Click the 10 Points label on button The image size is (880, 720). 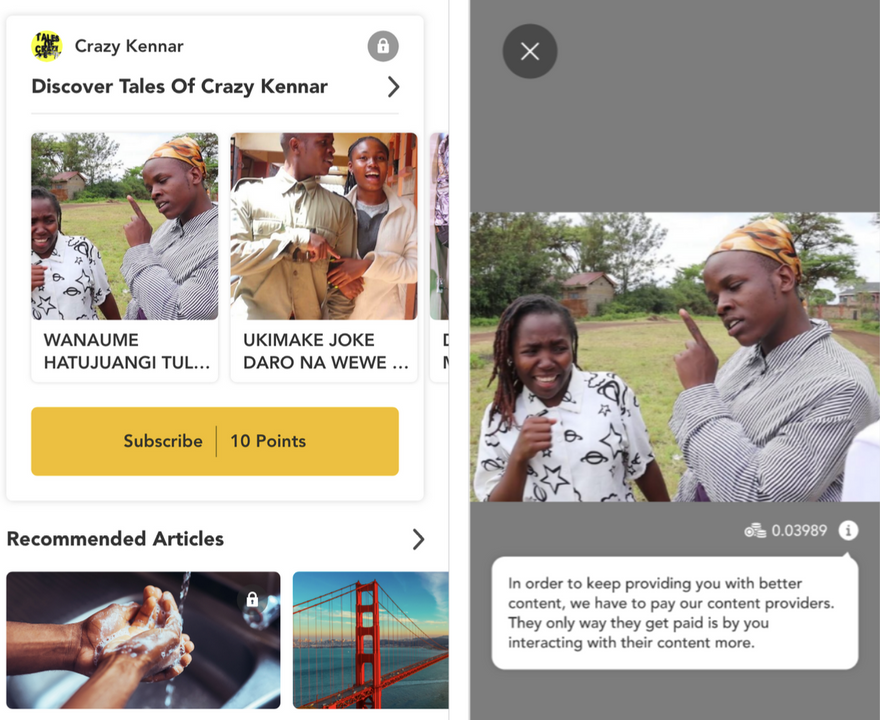click(268, 441)
